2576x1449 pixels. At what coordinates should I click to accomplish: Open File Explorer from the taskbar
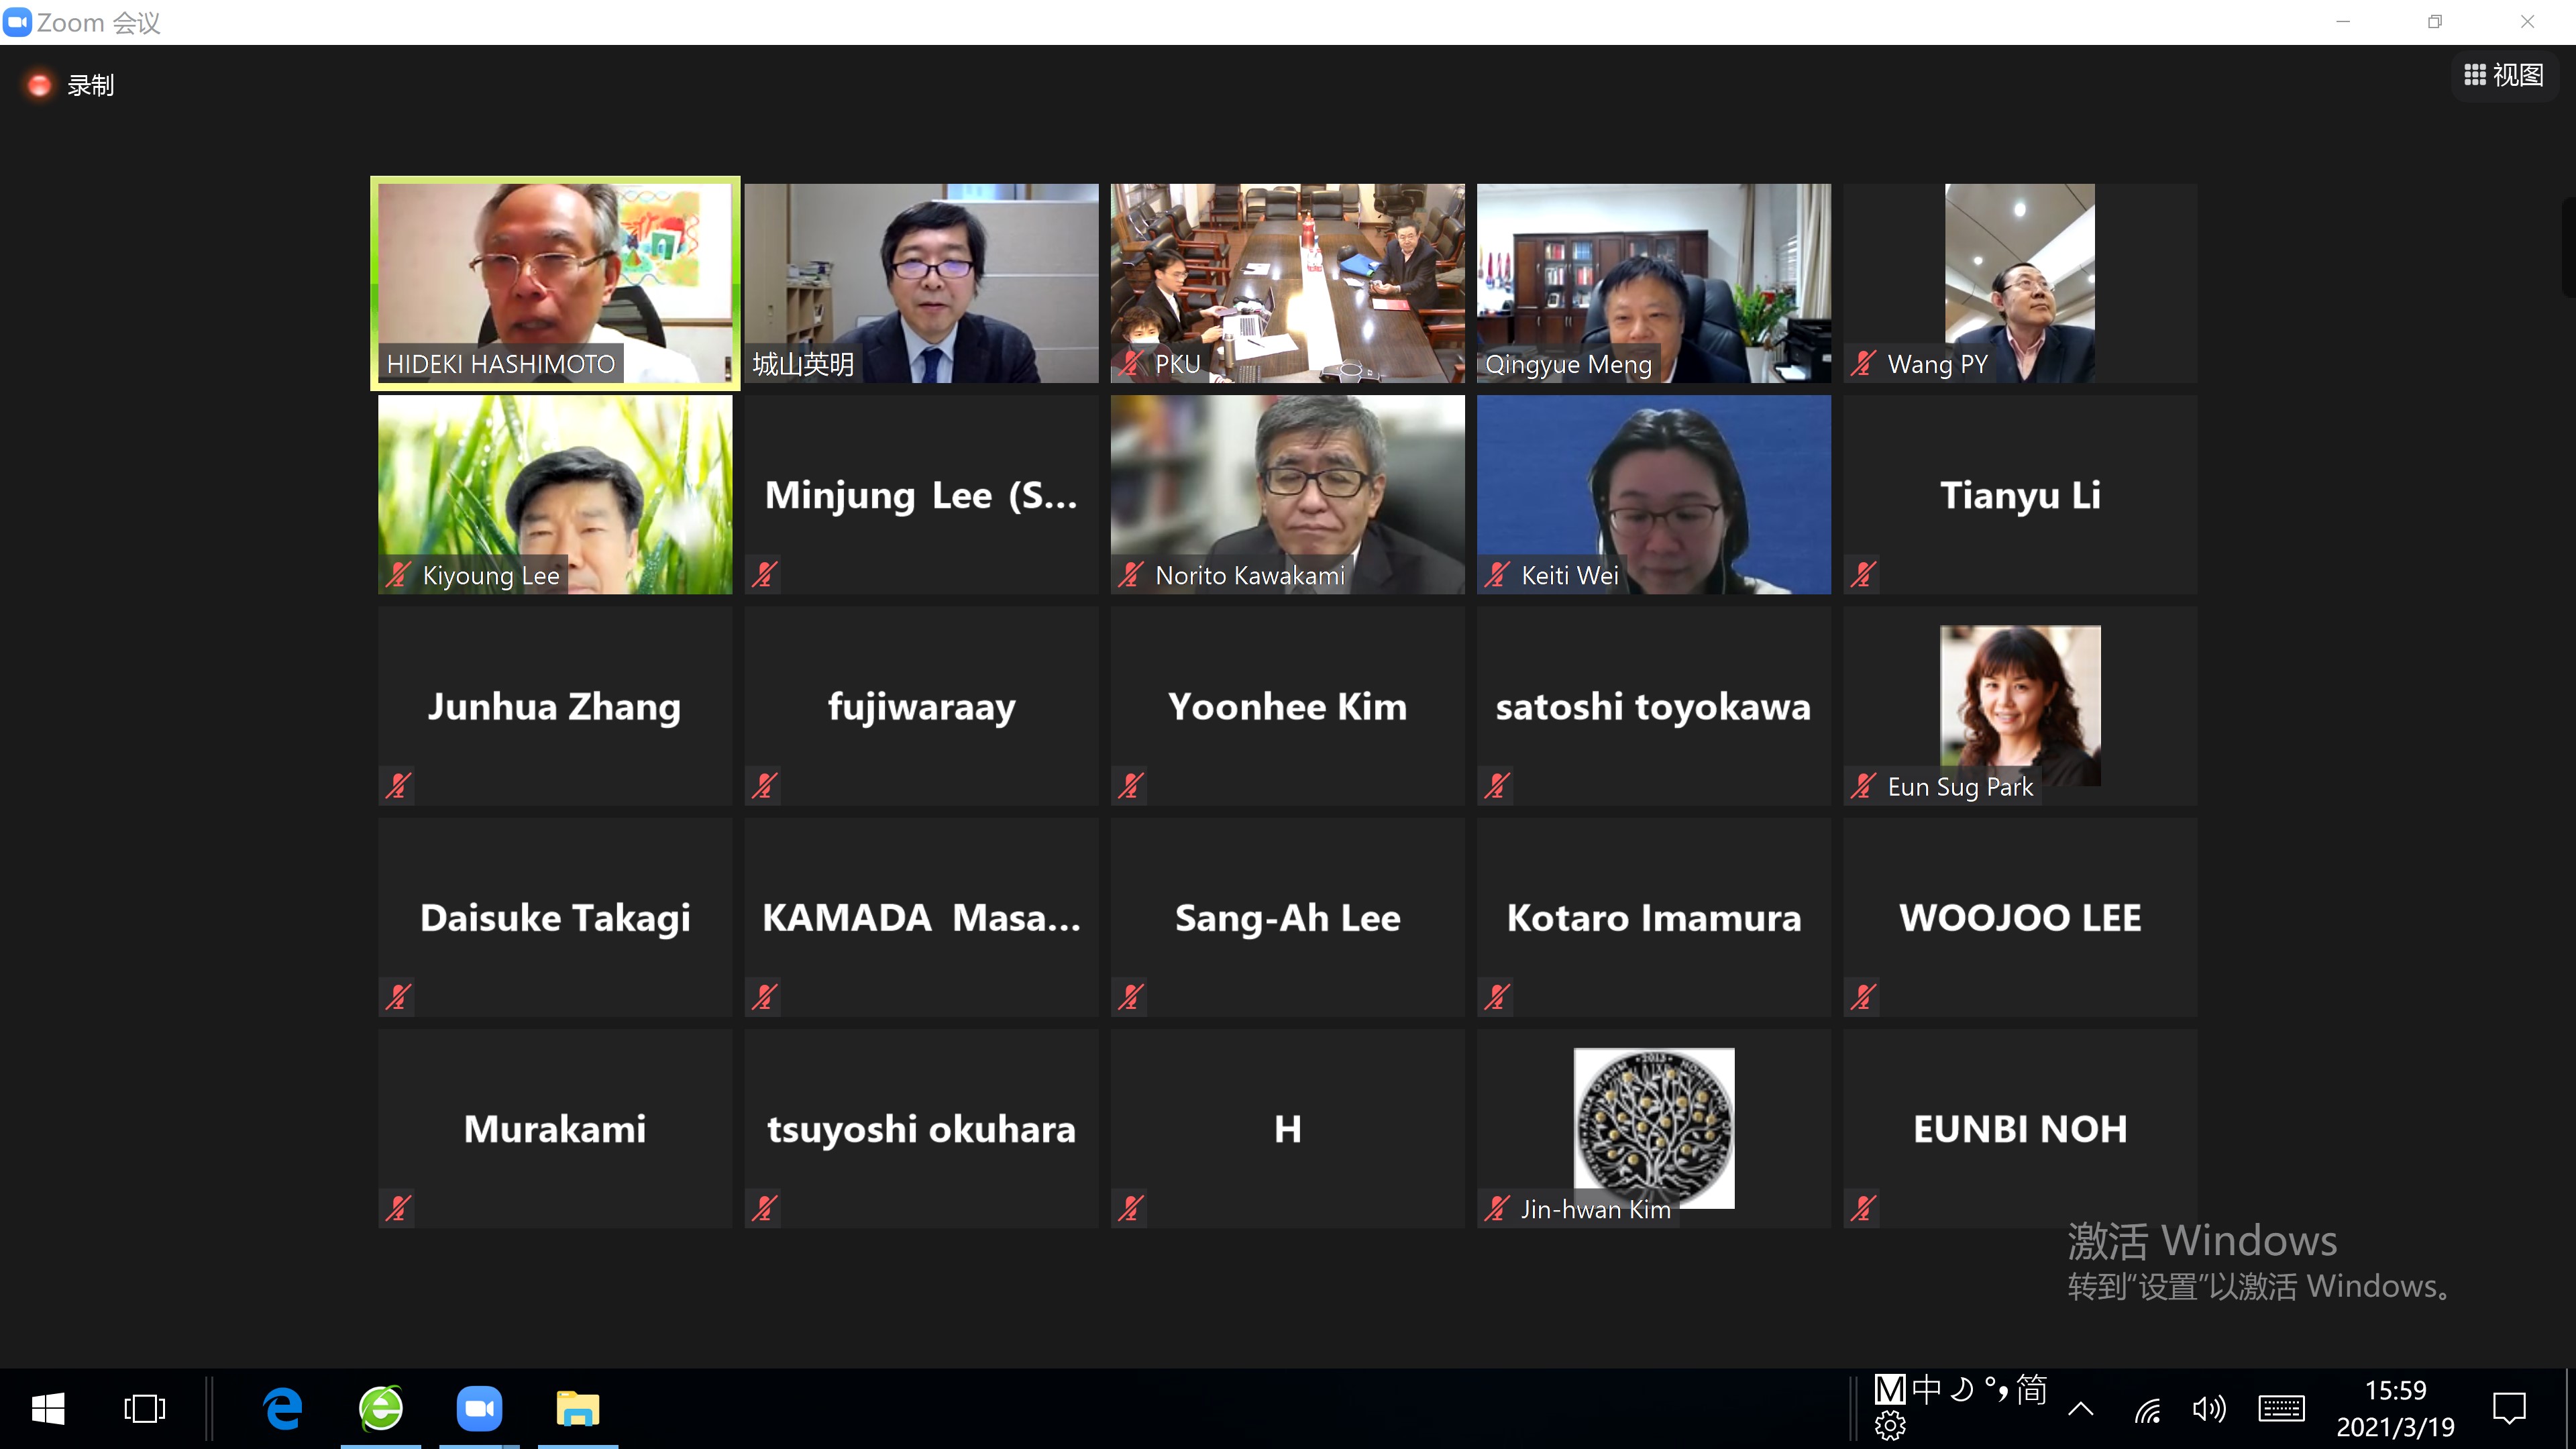point(577,1409)
